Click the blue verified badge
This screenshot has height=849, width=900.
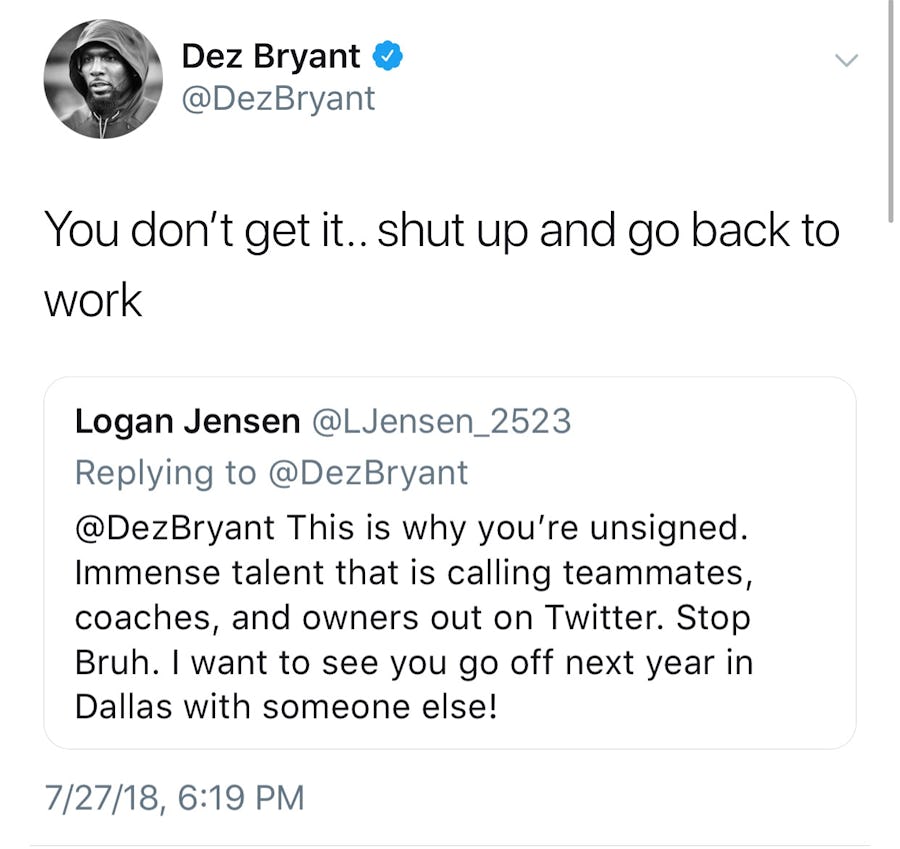pos(388,57)
